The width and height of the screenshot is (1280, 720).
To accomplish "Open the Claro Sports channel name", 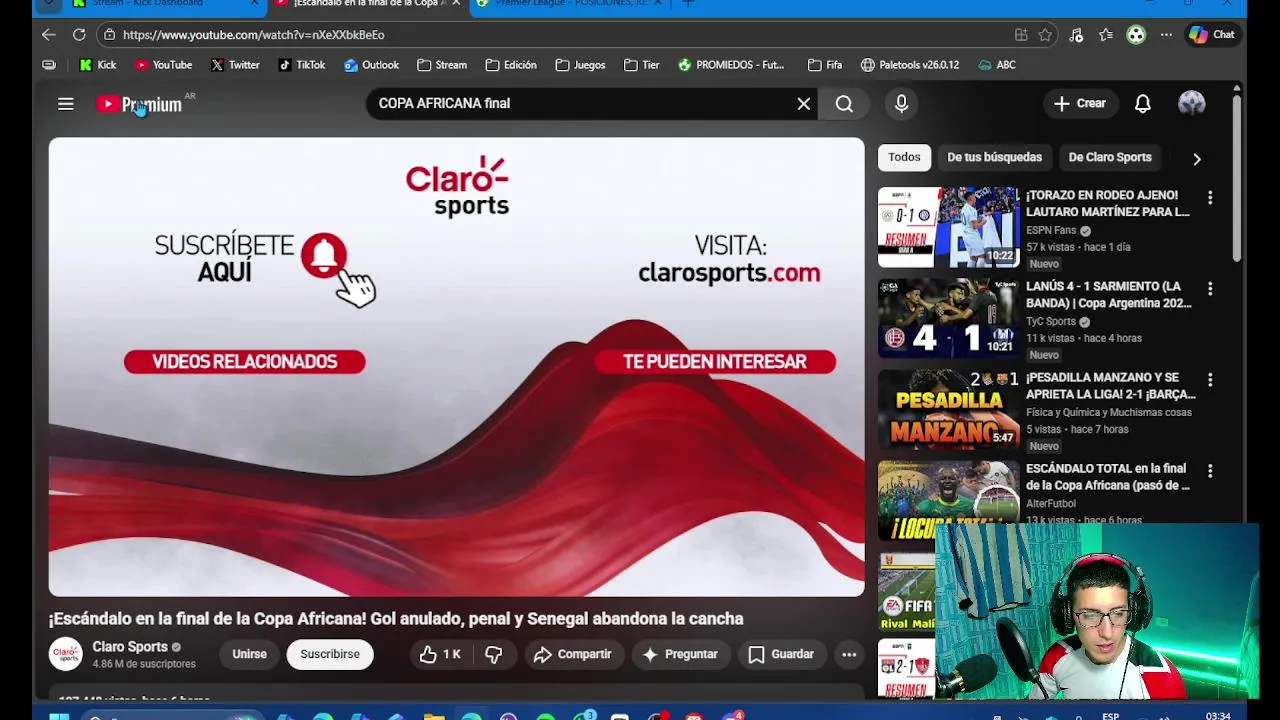I will pyautogui.click(x=130, y=647).
